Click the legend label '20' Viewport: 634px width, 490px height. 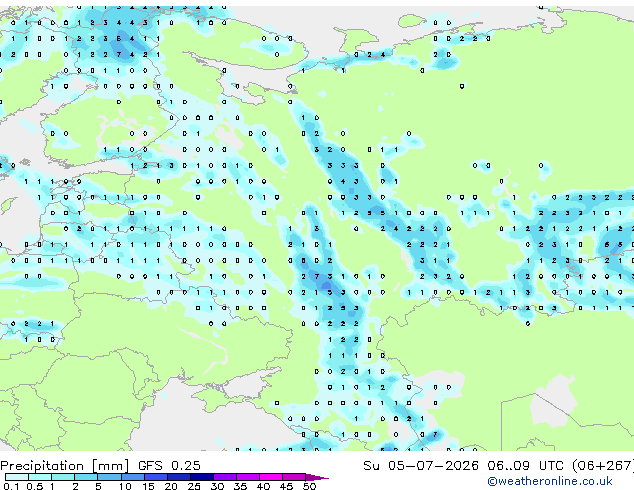pos(171,486)
